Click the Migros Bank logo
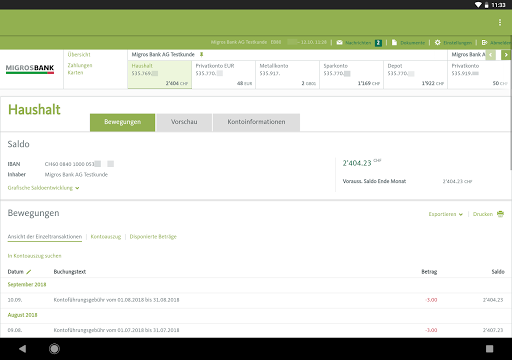The width and height of the screenshot is (512, 360). [x=30, y=69]
